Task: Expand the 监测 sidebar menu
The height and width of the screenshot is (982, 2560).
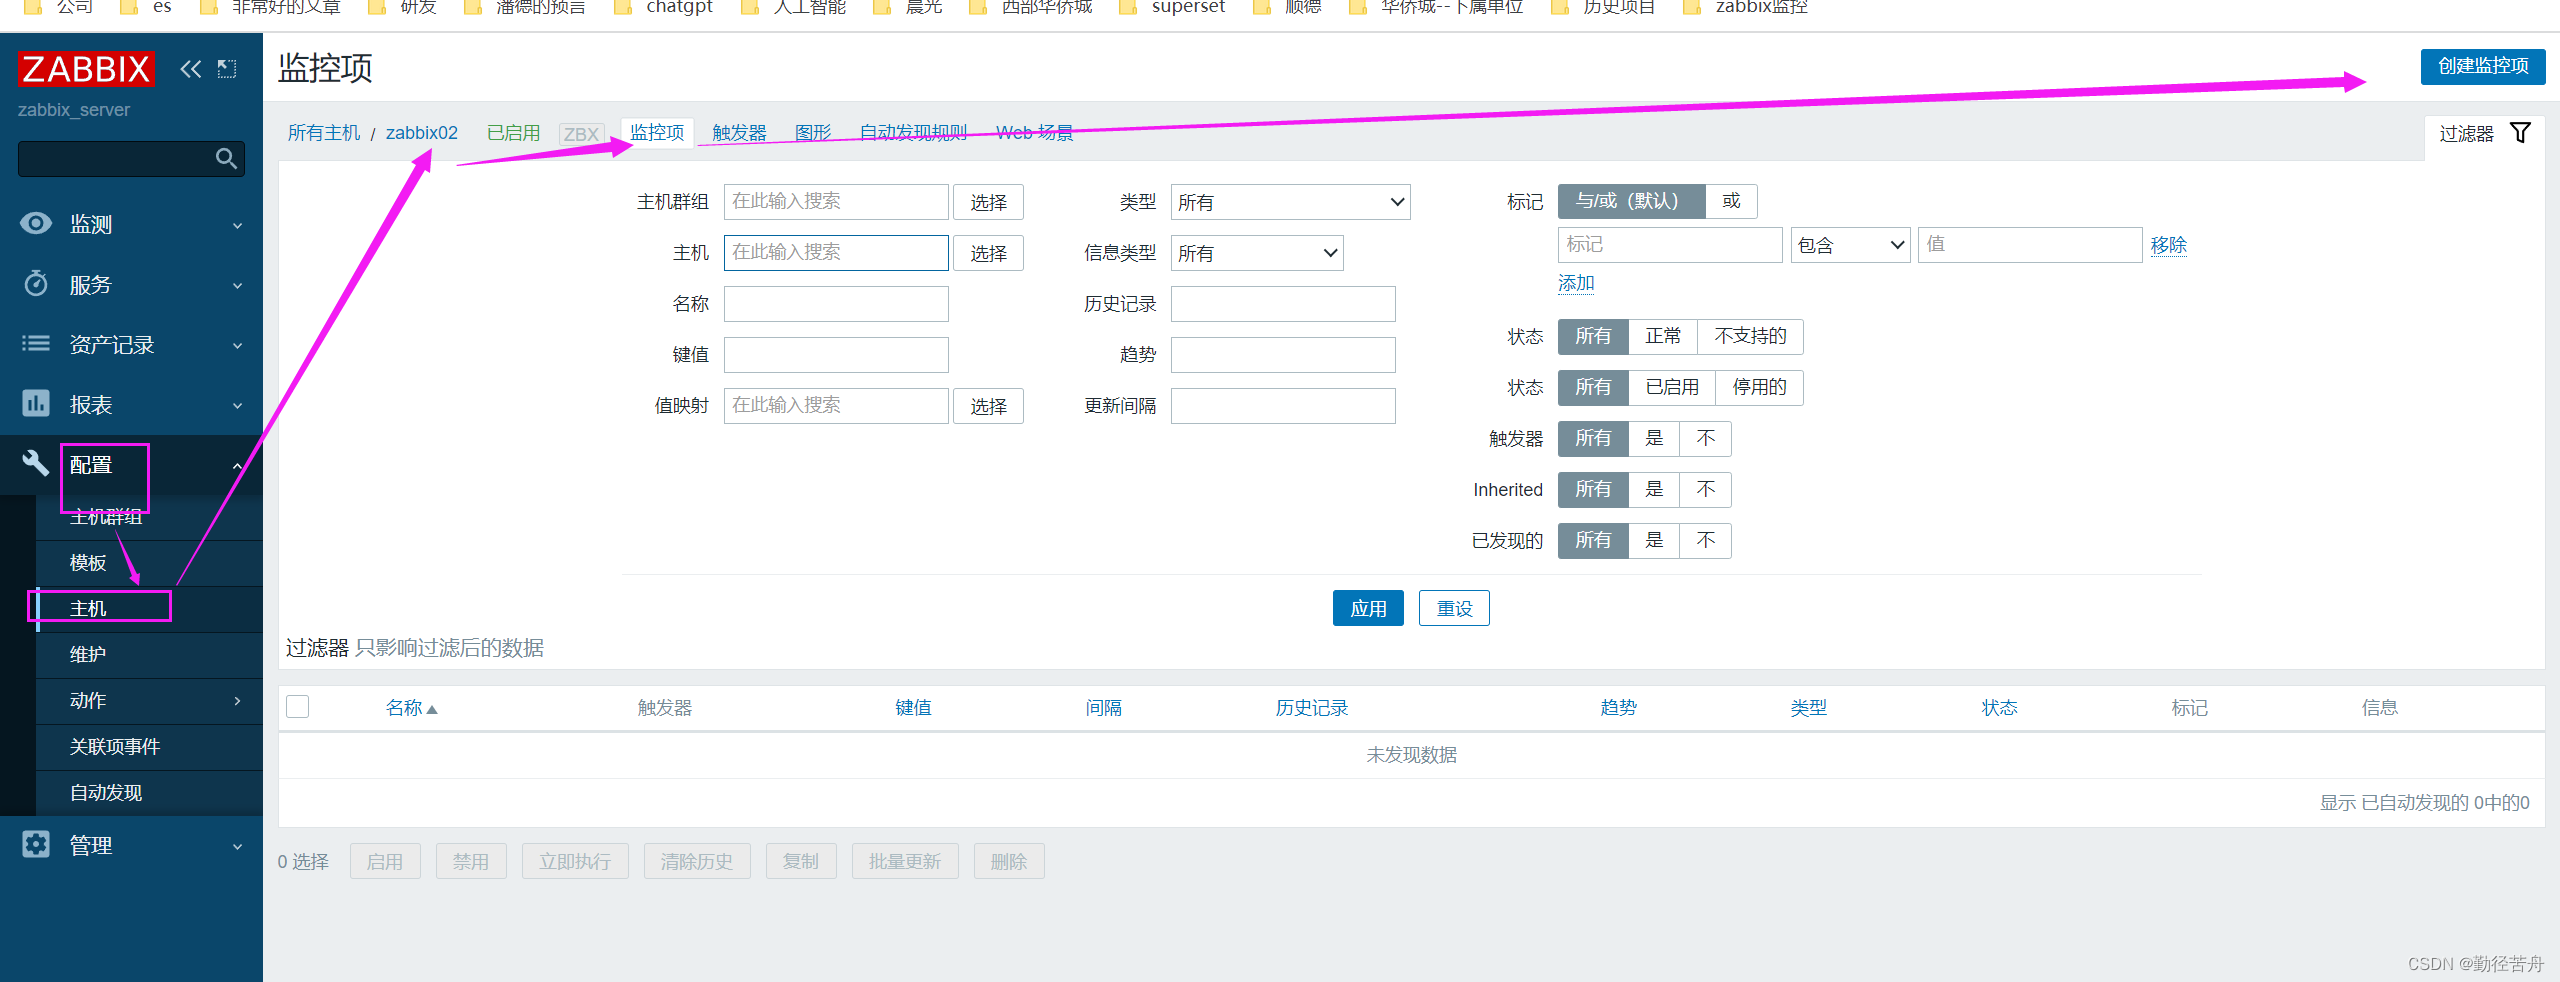Action: (237, 225)
